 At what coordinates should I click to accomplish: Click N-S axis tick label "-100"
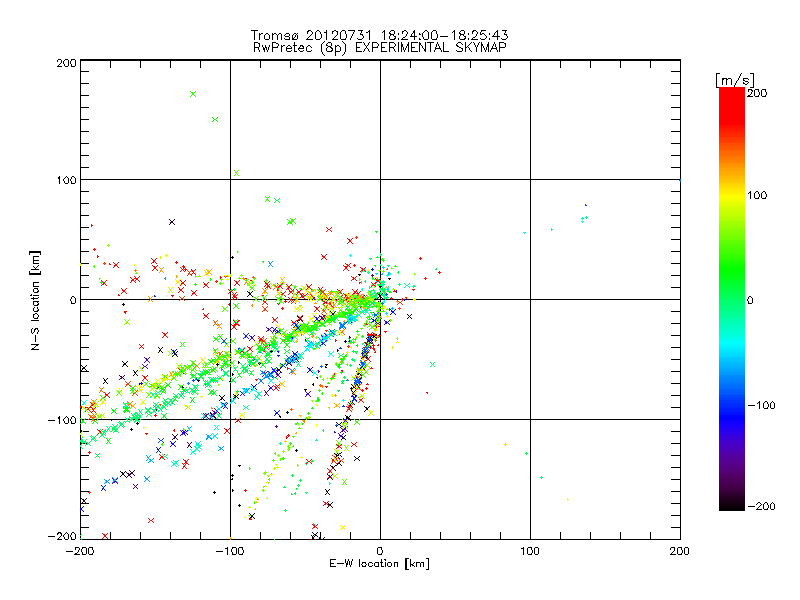62,420
